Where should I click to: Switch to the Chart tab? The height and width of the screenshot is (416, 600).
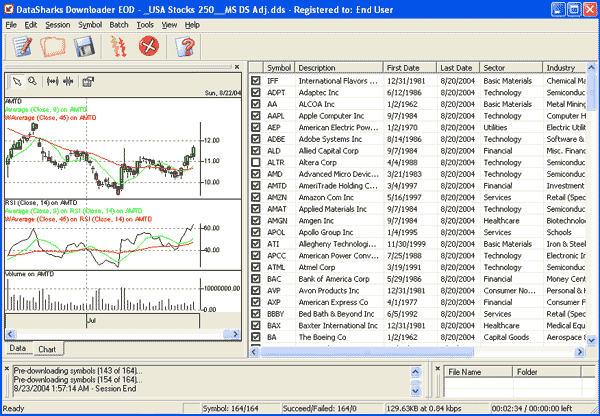pyautogui.click(x=47, y=349)
